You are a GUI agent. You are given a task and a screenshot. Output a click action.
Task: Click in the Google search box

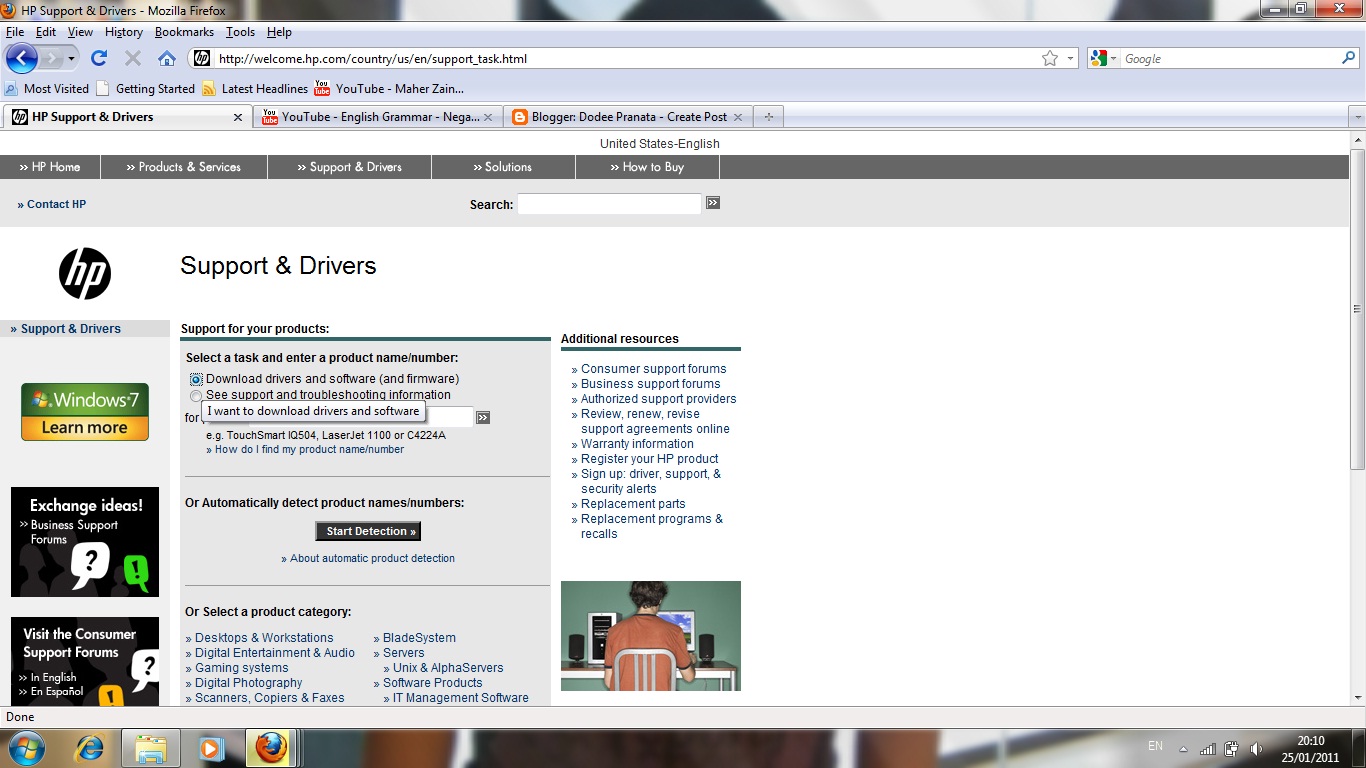pos(1230,59)
